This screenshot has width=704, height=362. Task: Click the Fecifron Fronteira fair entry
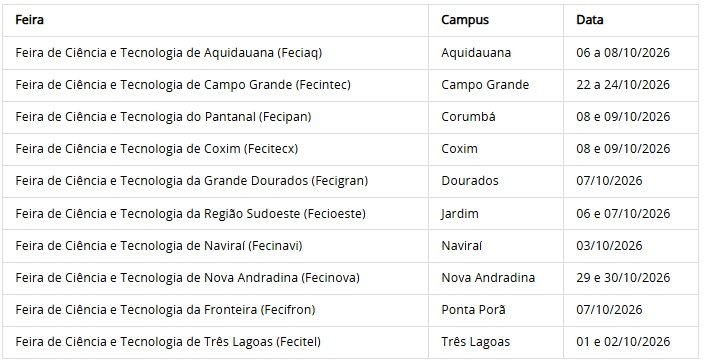pos(165,309)
